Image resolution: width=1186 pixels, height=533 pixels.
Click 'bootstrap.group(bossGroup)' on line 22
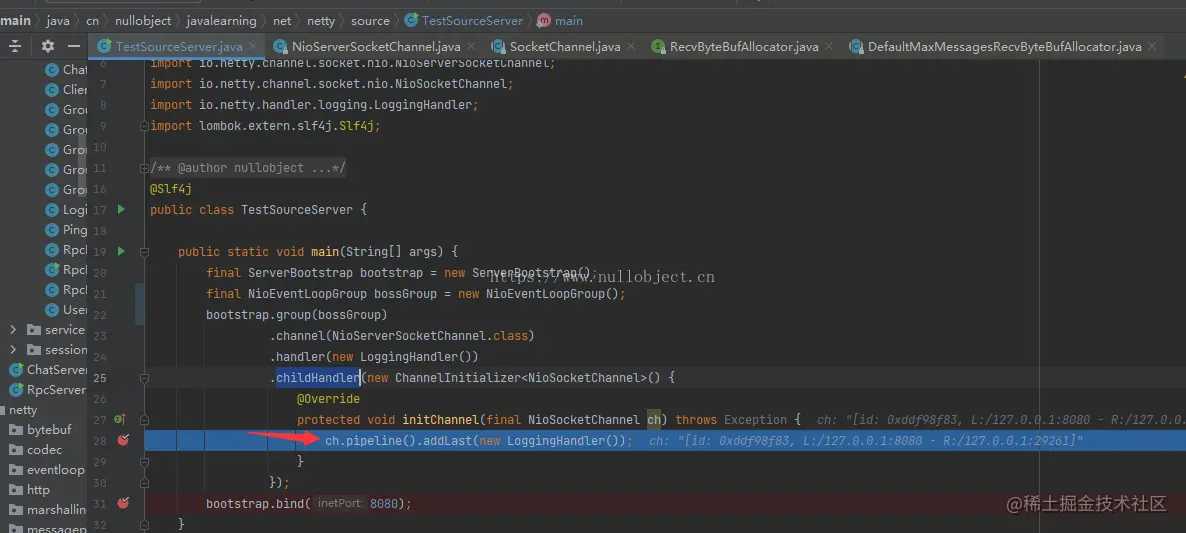click(297, 315)
